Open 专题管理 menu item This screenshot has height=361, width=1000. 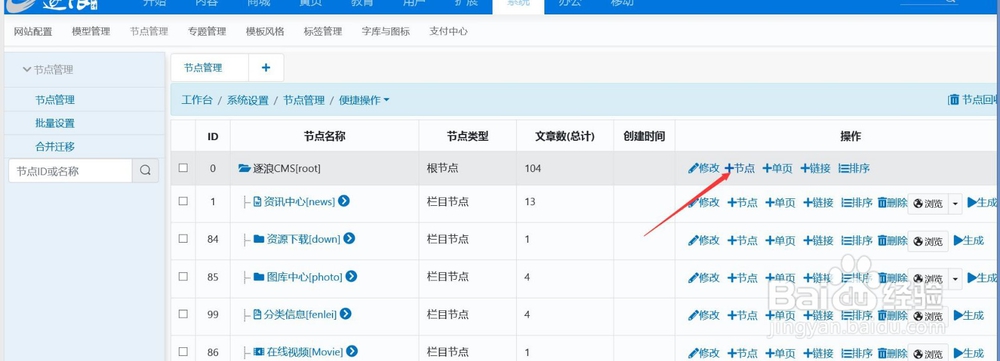207,31
